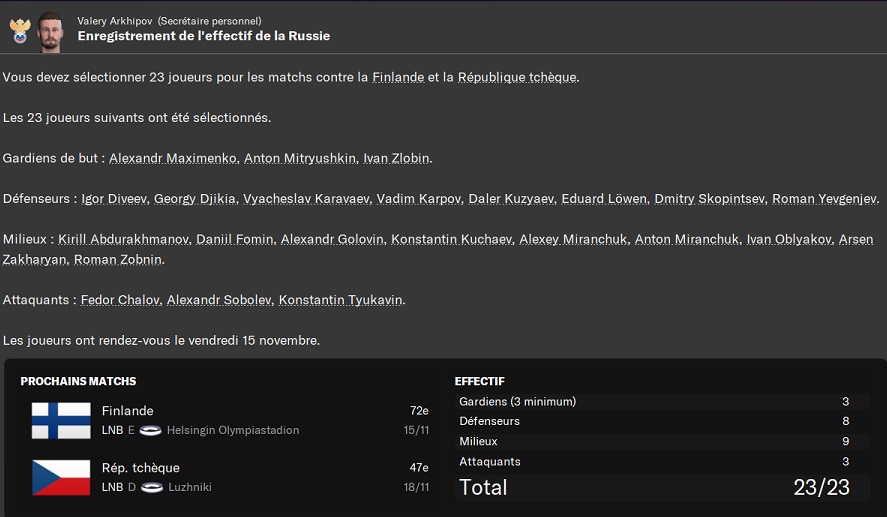Click the Czech Republic flag icon
The image size is (887, 517).
tap(61, 477)
